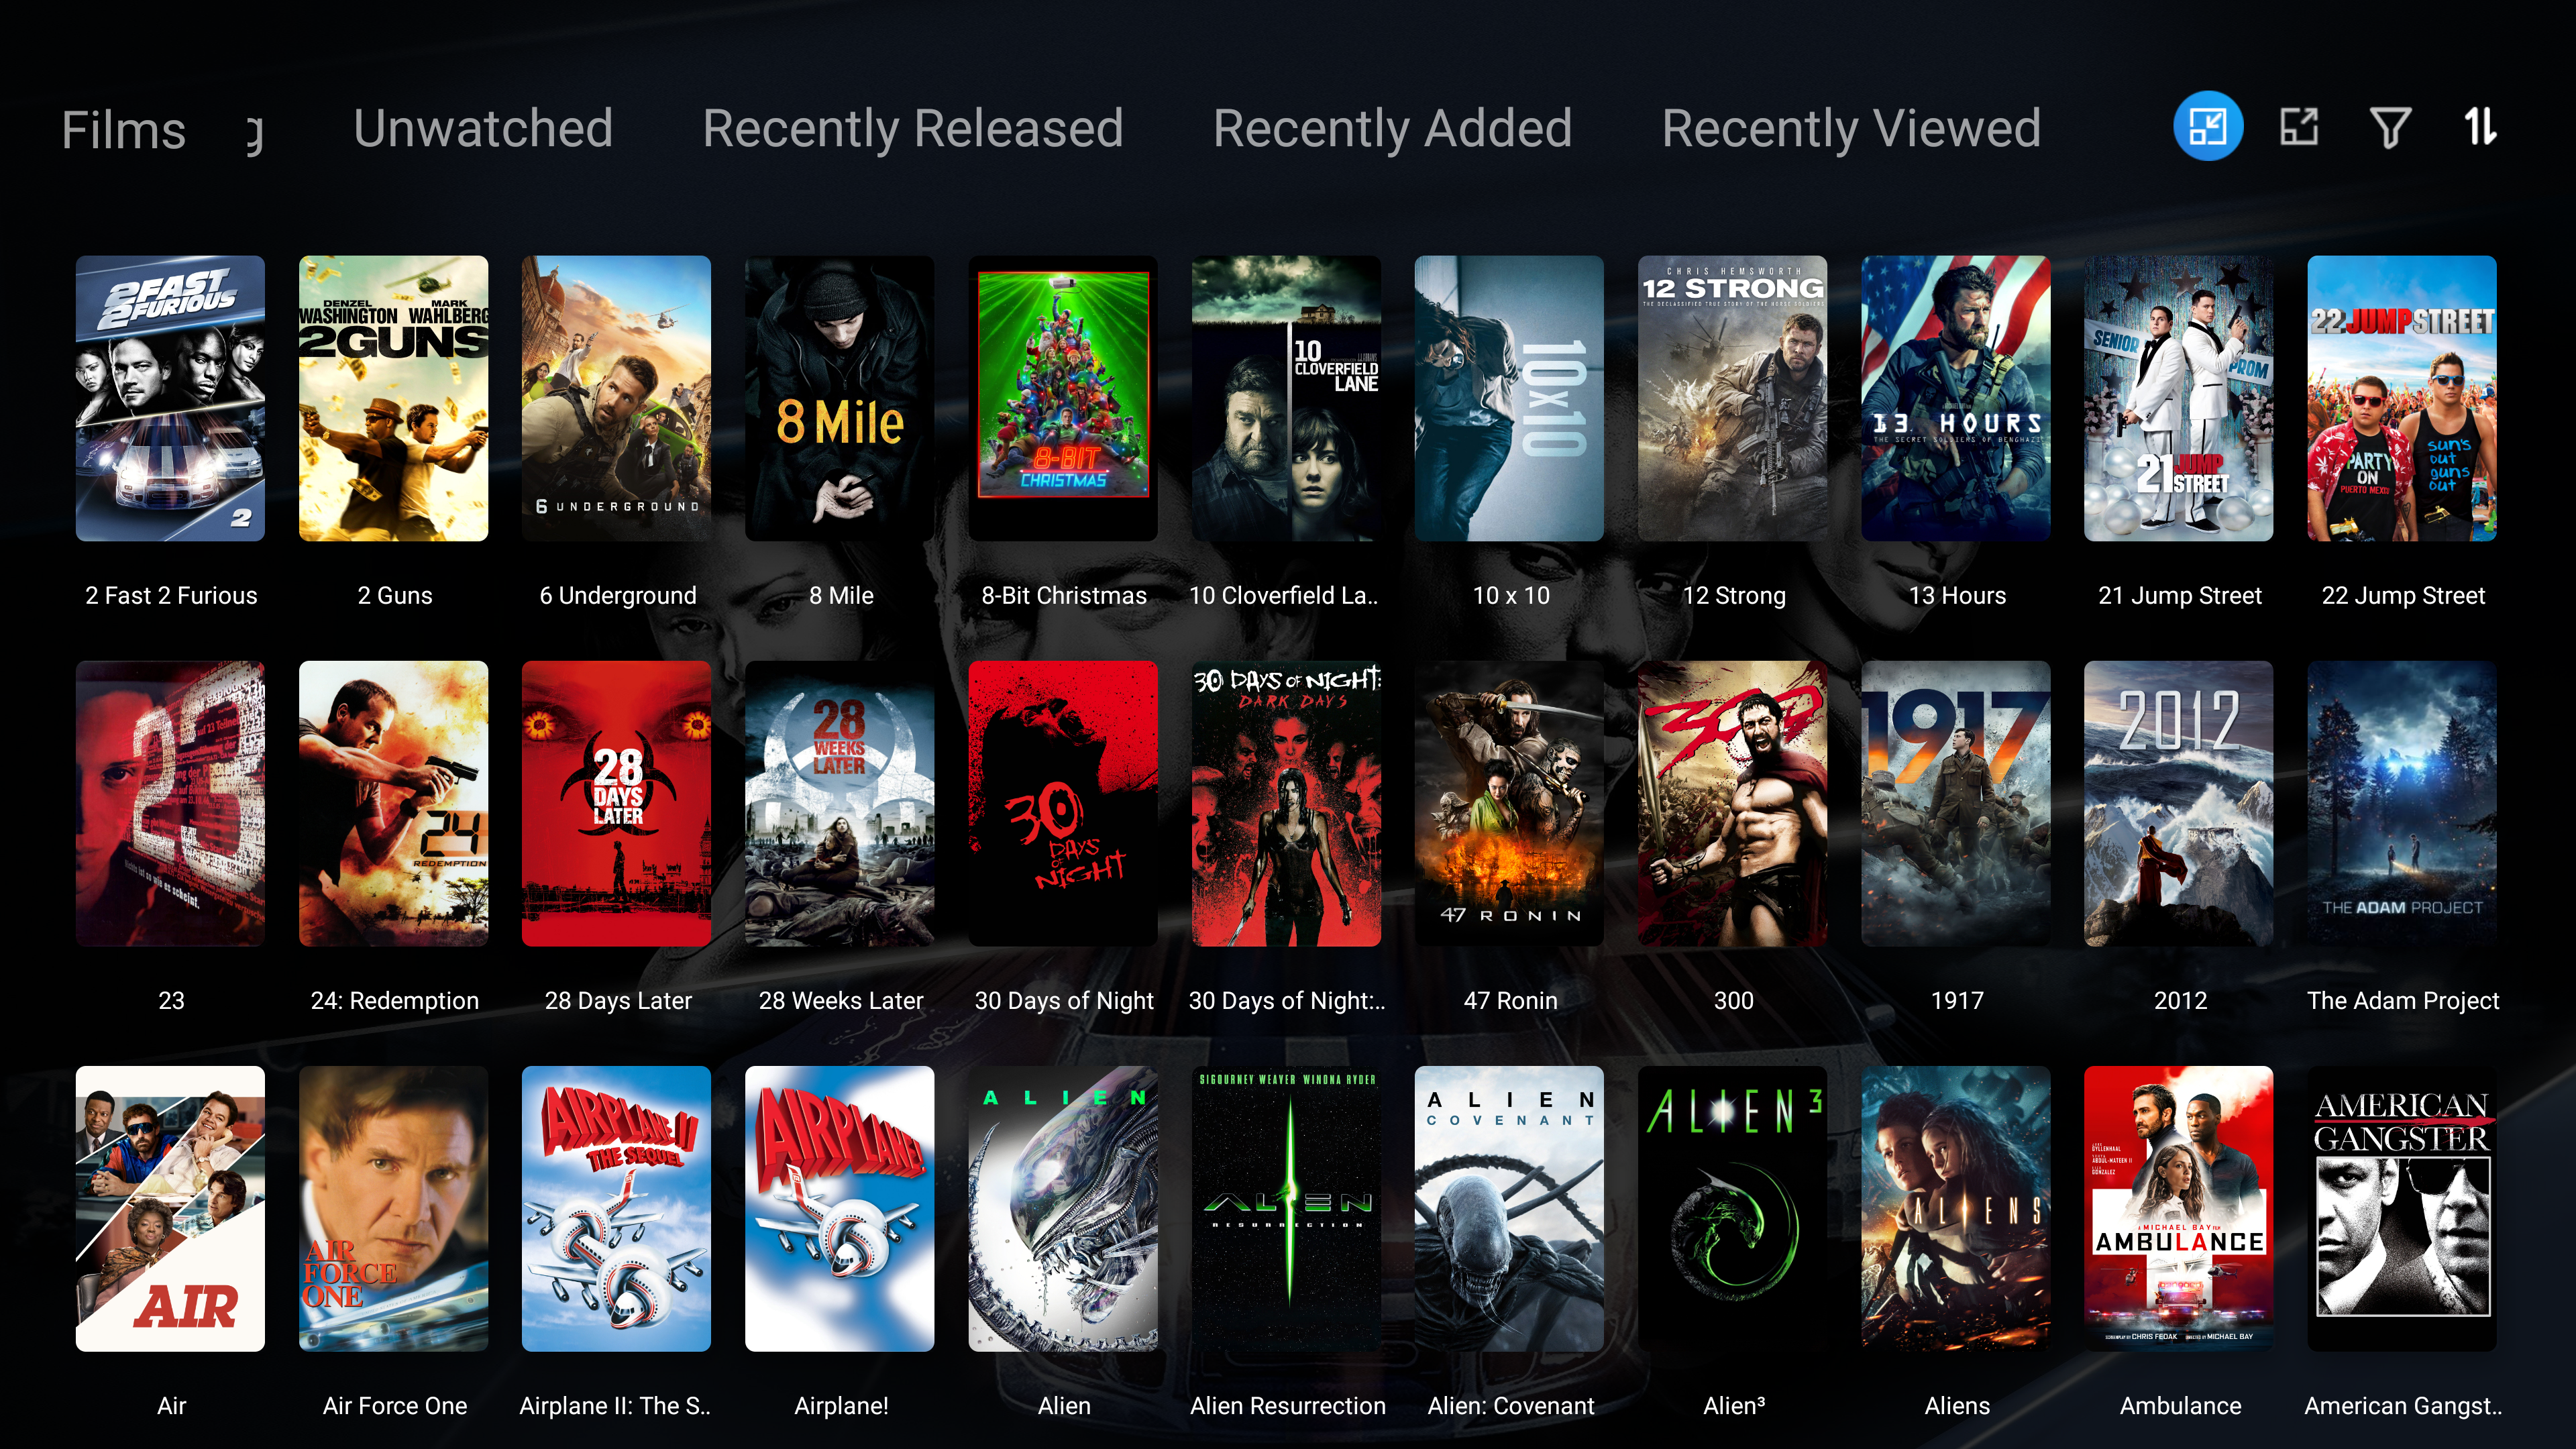Switch to the Unwatched tab

[x=483, y=128]
